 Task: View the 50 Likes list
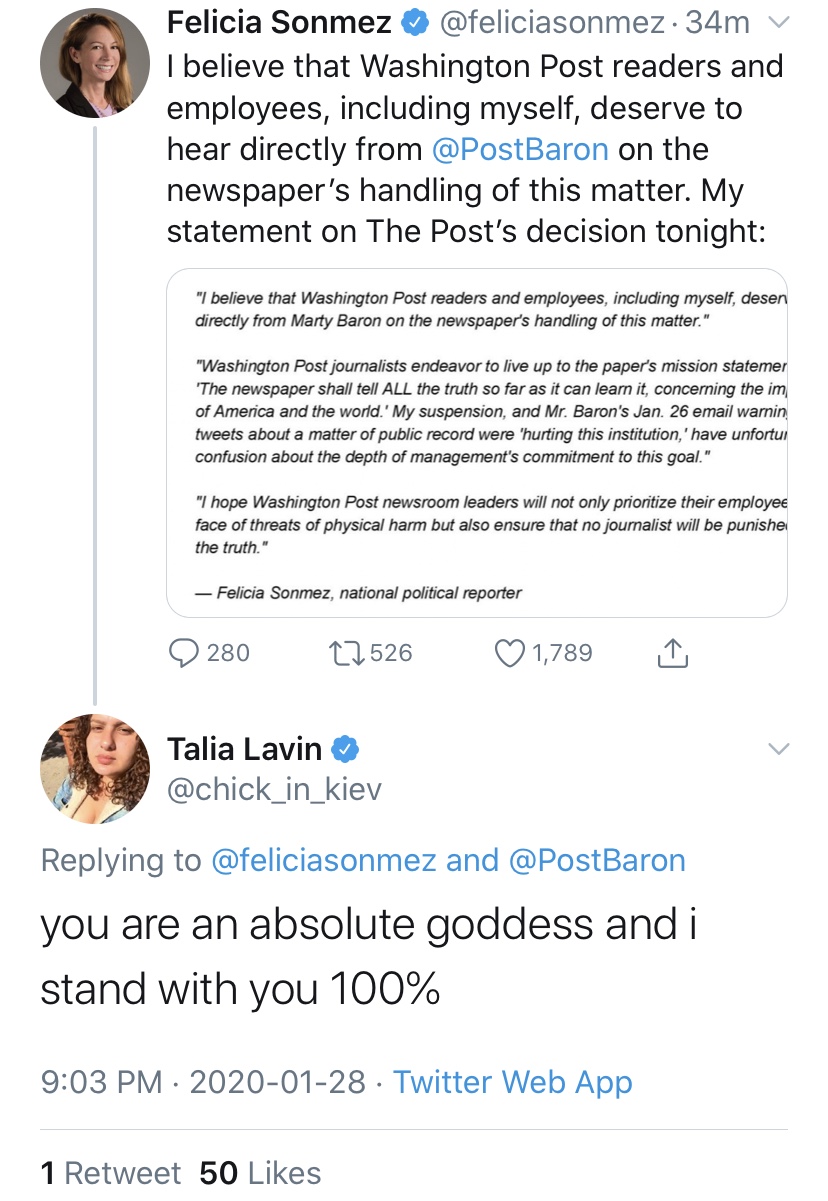tap(260, 1172)
